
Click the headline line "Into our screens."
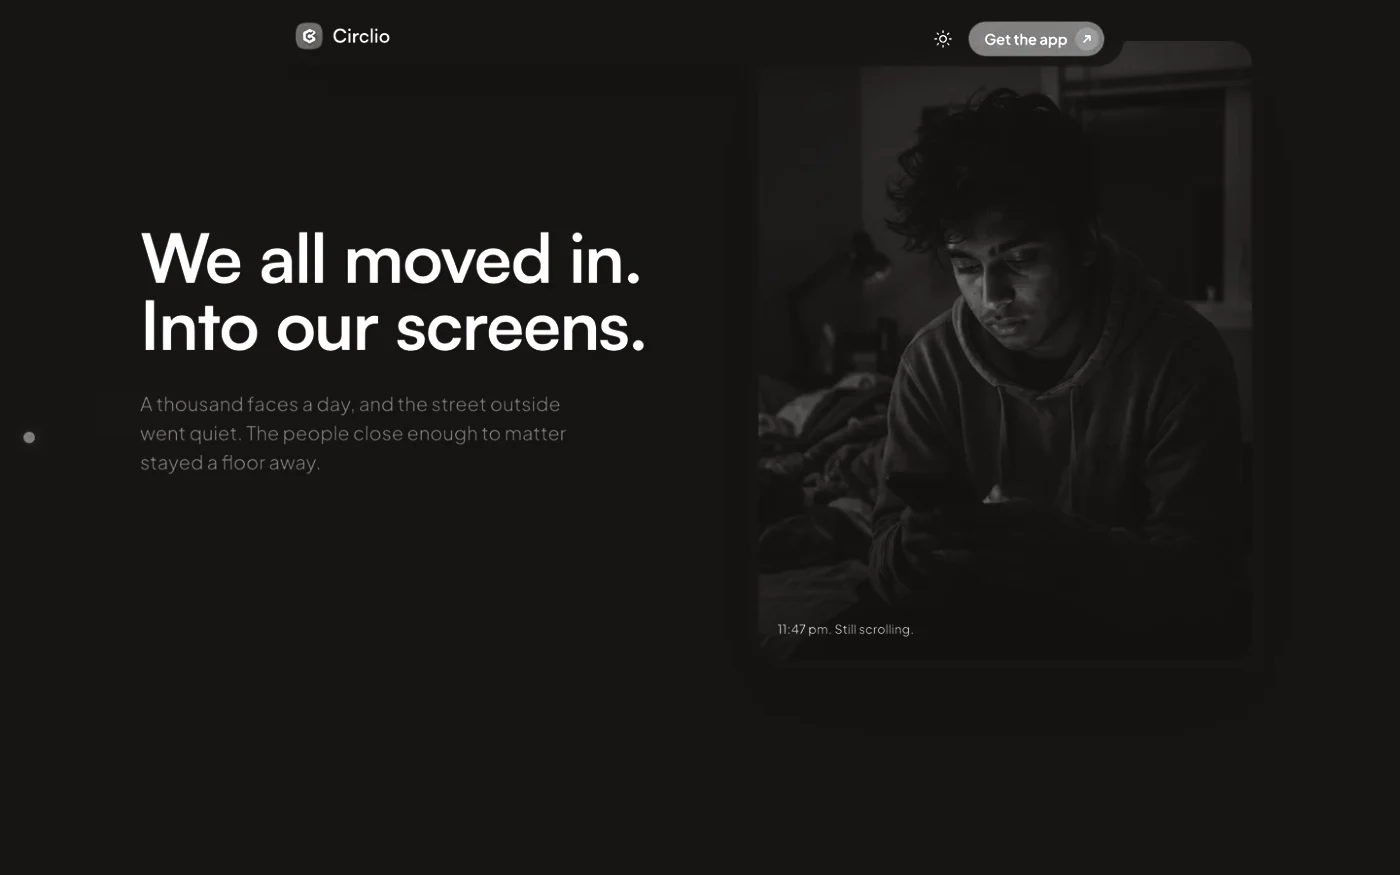pyautogui.click(x=393, y=326)
